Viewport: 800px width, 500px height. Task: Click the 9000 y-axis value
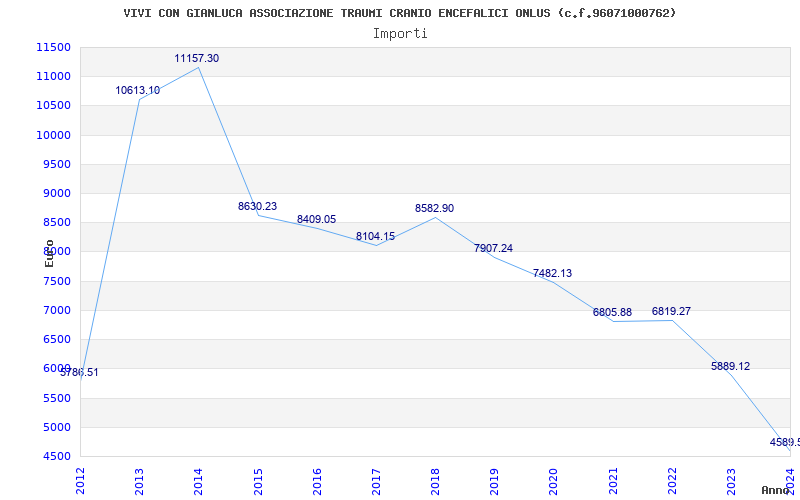56,193
